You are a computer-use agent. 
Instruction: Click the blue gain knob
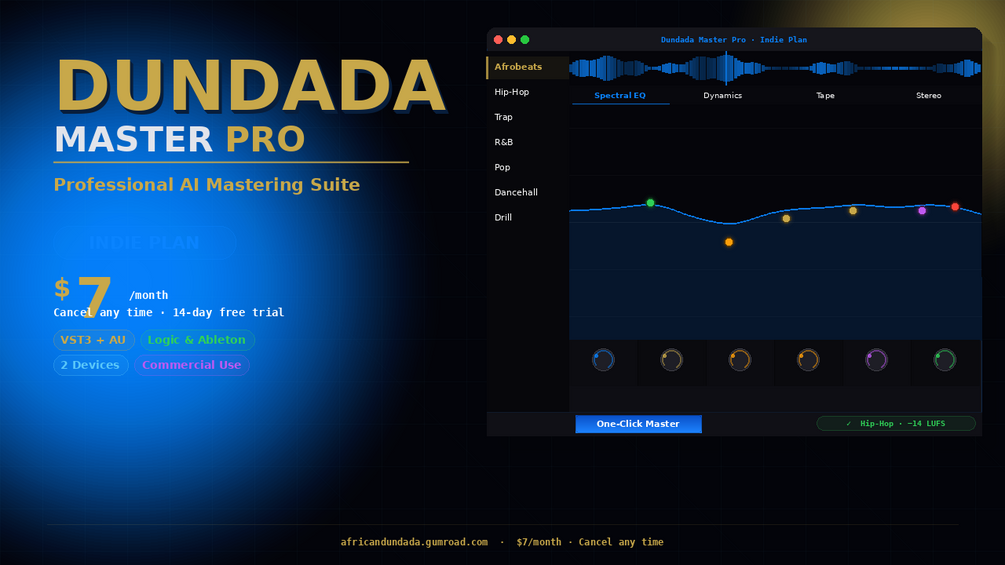point(603,360)
